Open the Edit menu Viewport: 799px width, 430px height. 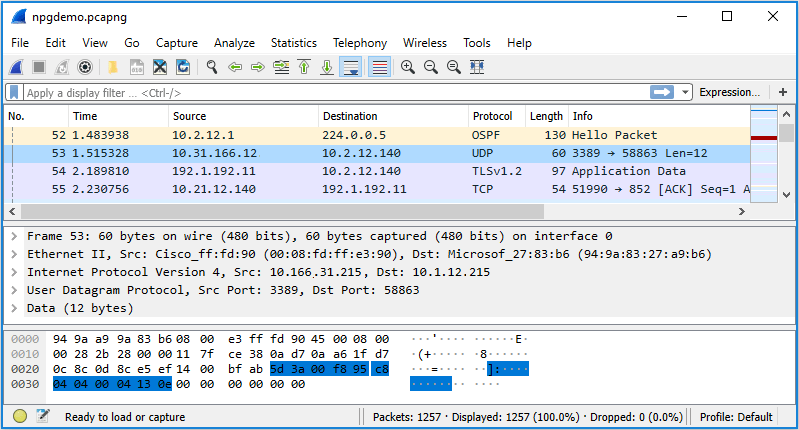pos(55,43)
